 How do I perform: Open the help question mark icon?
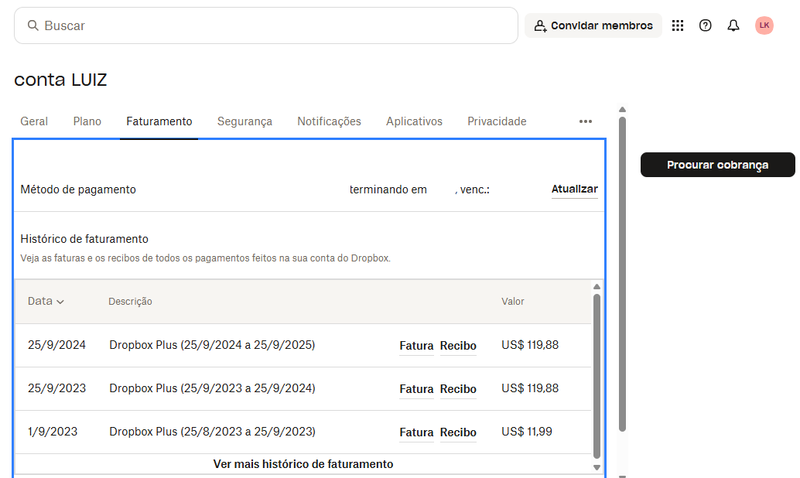(x=705, y=26)
